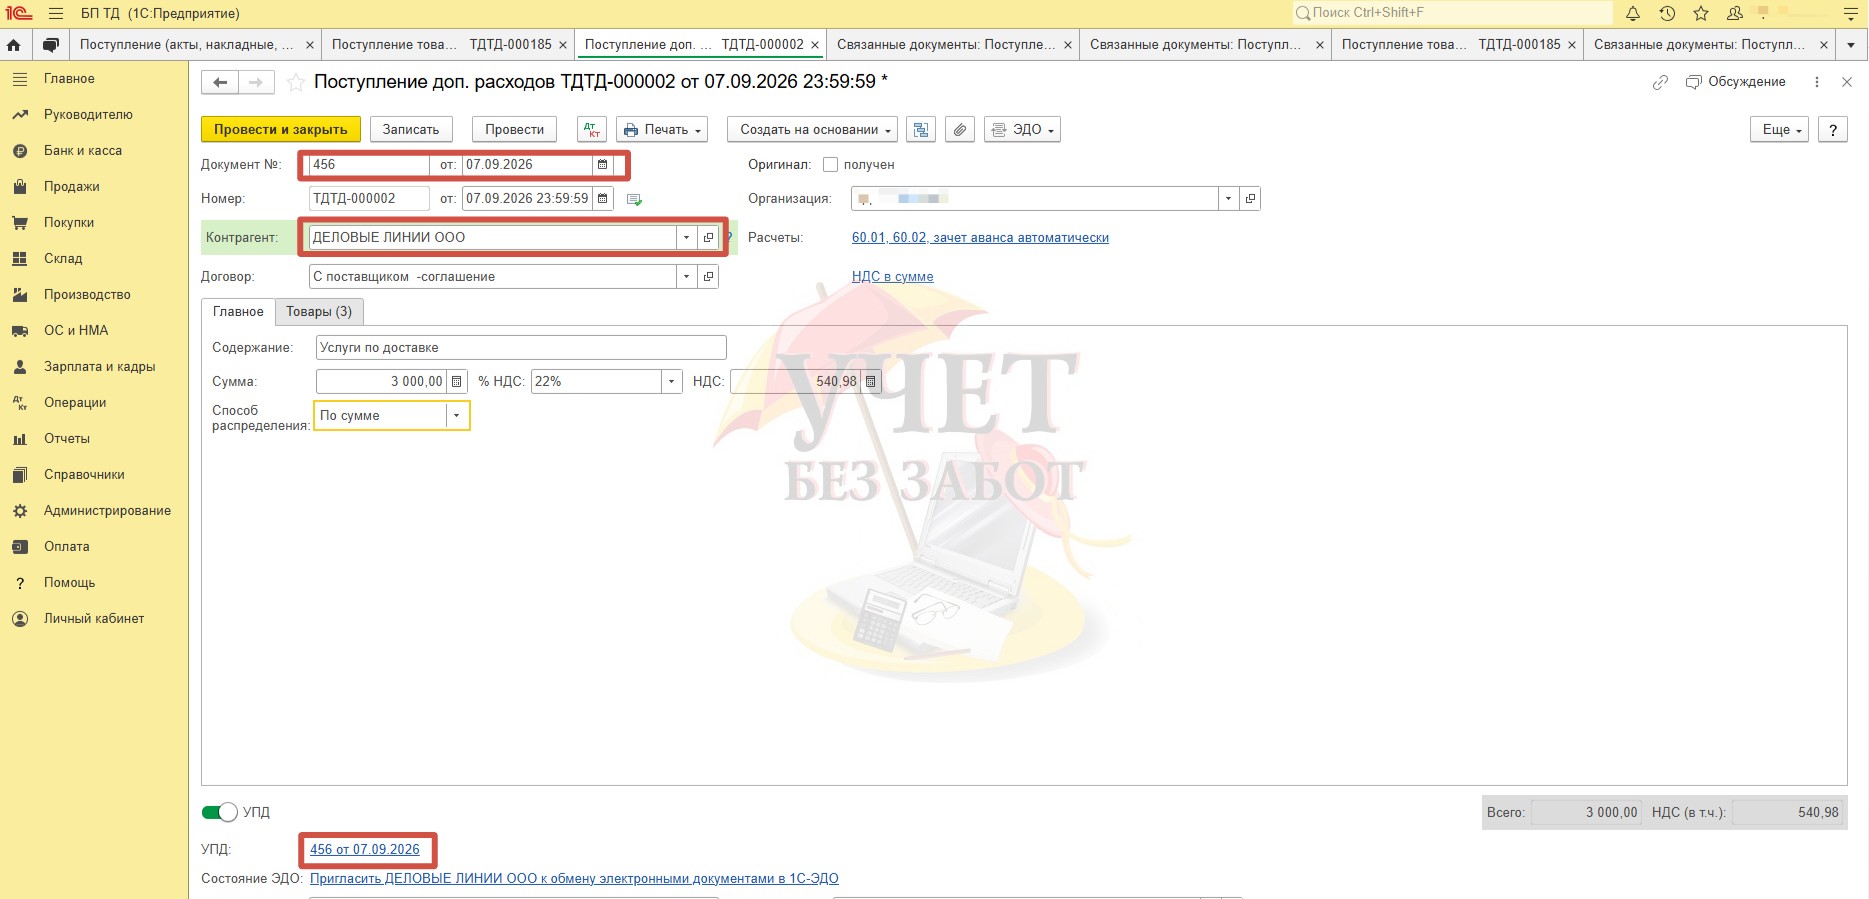Click the document structure icon next to Создать на основании
The width and height of the screenshot is (1869, 899).
[x=921, y=130]
